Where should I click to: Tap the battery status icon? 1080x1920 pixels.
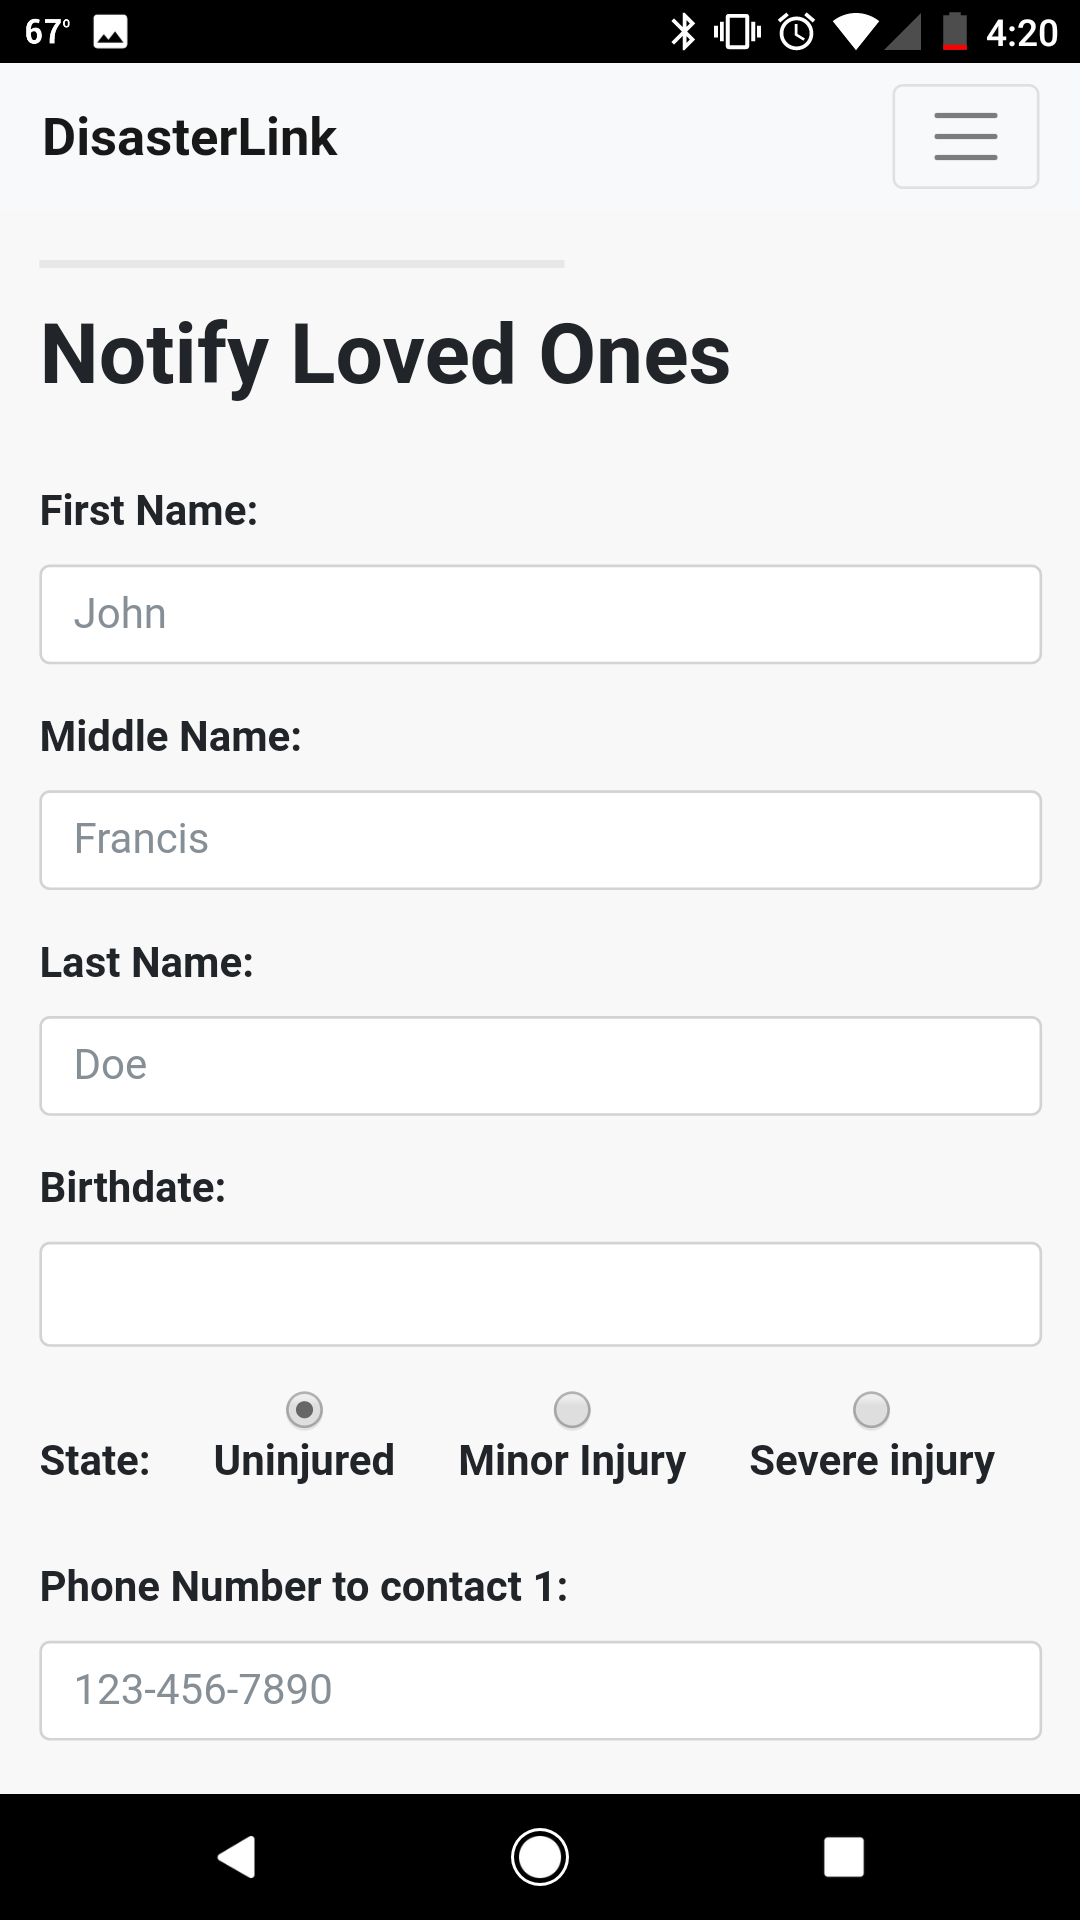coord(956,32)
